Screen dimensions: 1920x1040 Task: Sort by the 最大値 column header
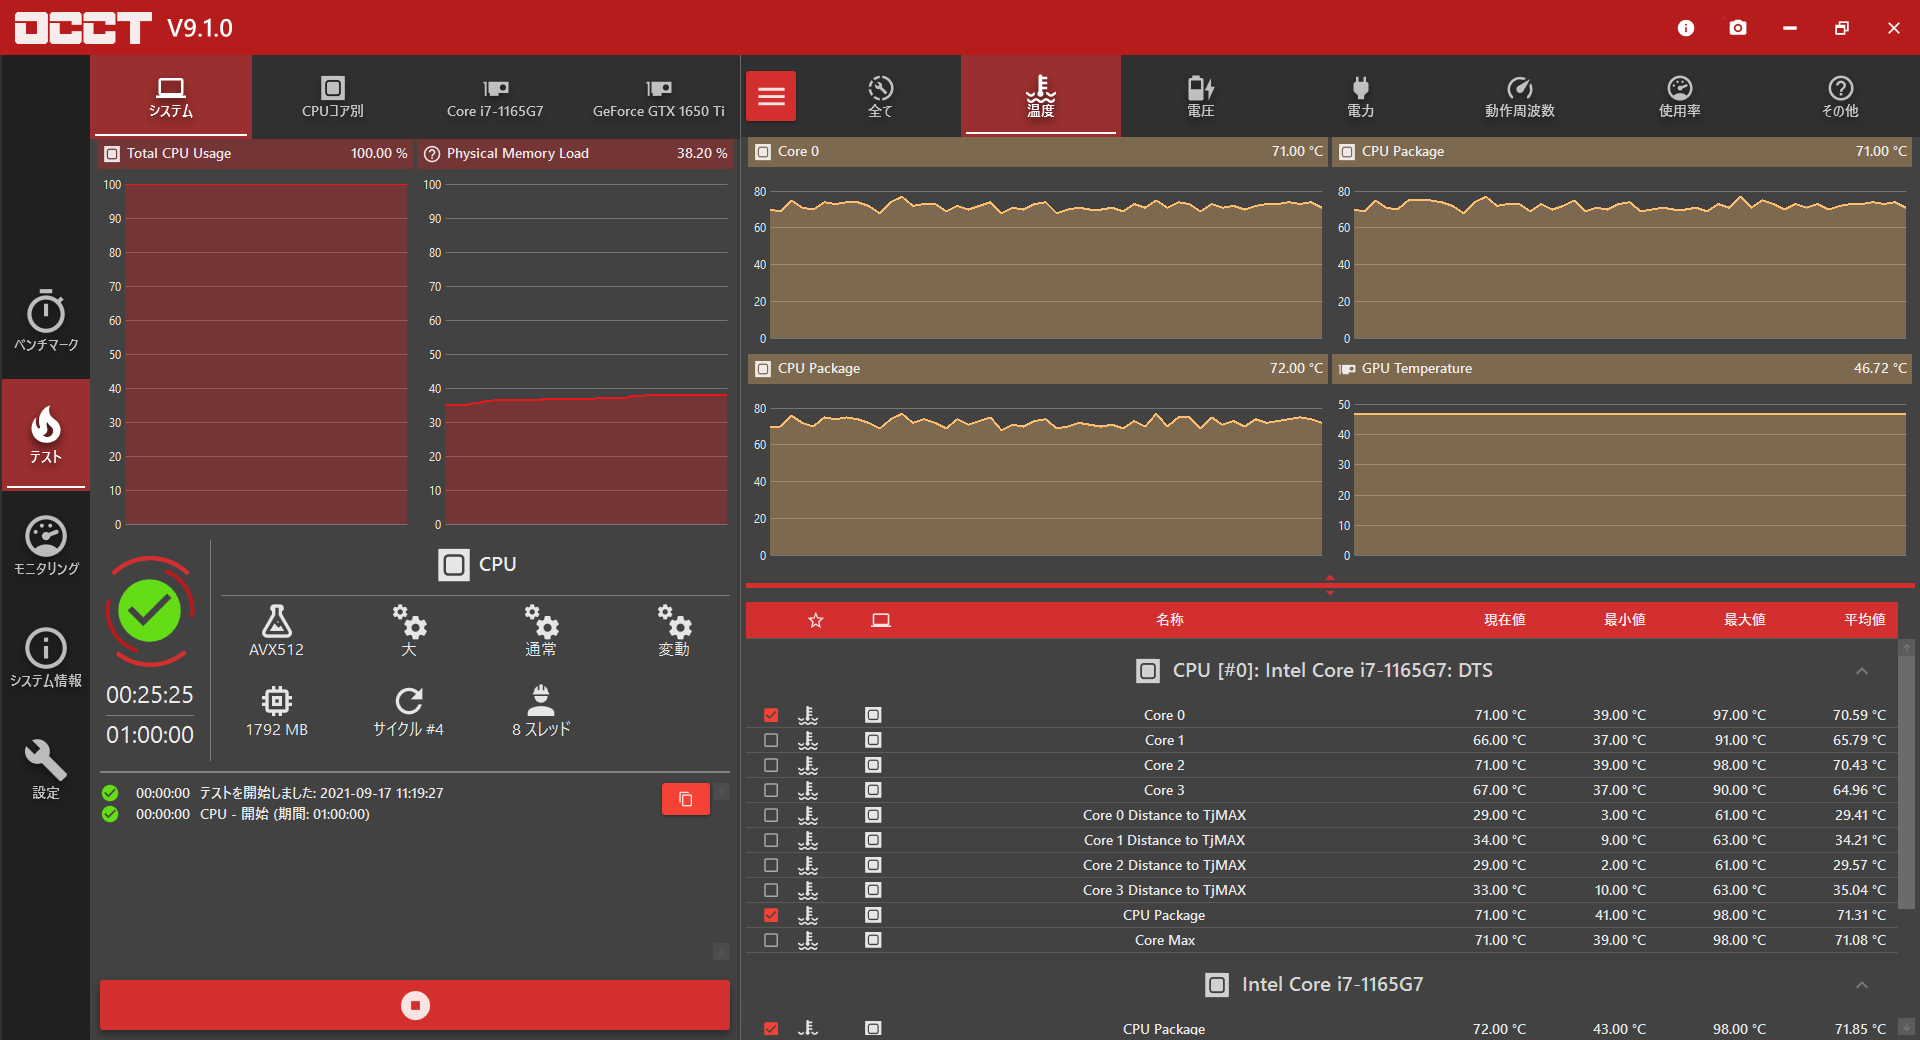coord(1745,620)
